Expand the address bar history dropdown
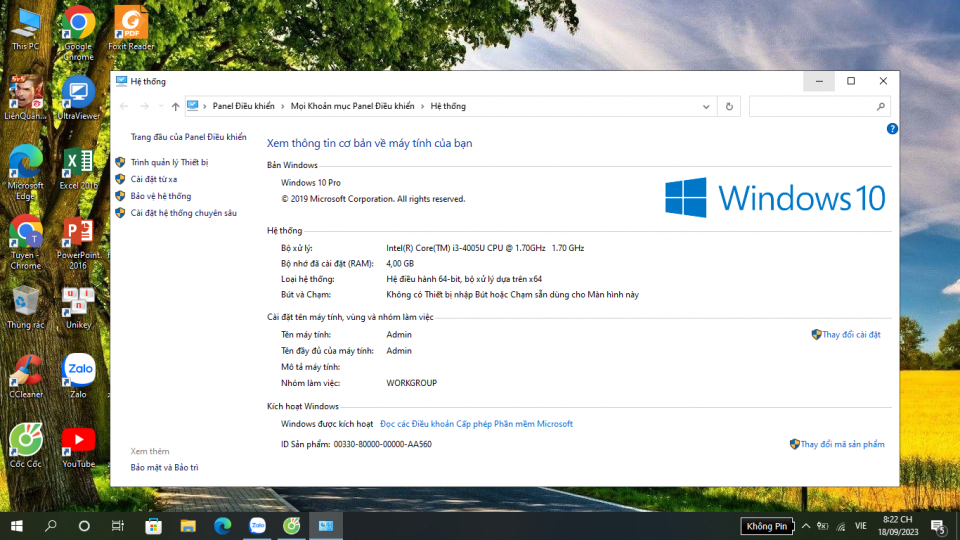The height and width of the screenshot is (540, 960). [x=706, y=106]
